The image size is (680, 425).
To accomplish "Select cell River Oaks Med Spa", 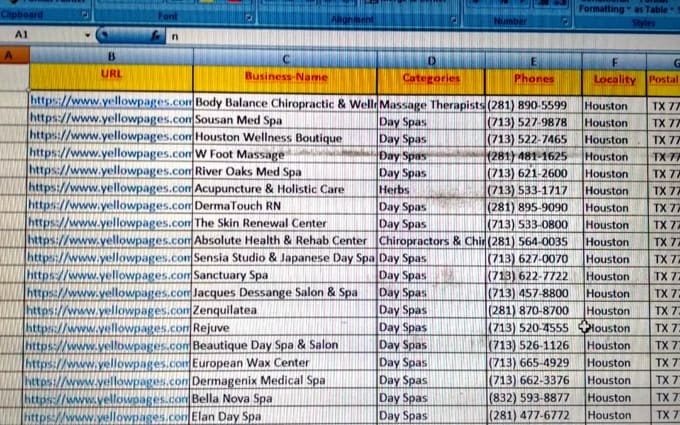I will pyautogui.click(x=285, y=172).
